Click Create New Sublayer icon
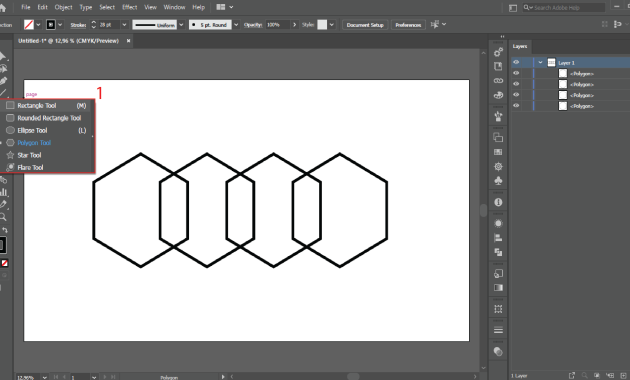This screenshot has height=380, width=630. pos(610,376)
